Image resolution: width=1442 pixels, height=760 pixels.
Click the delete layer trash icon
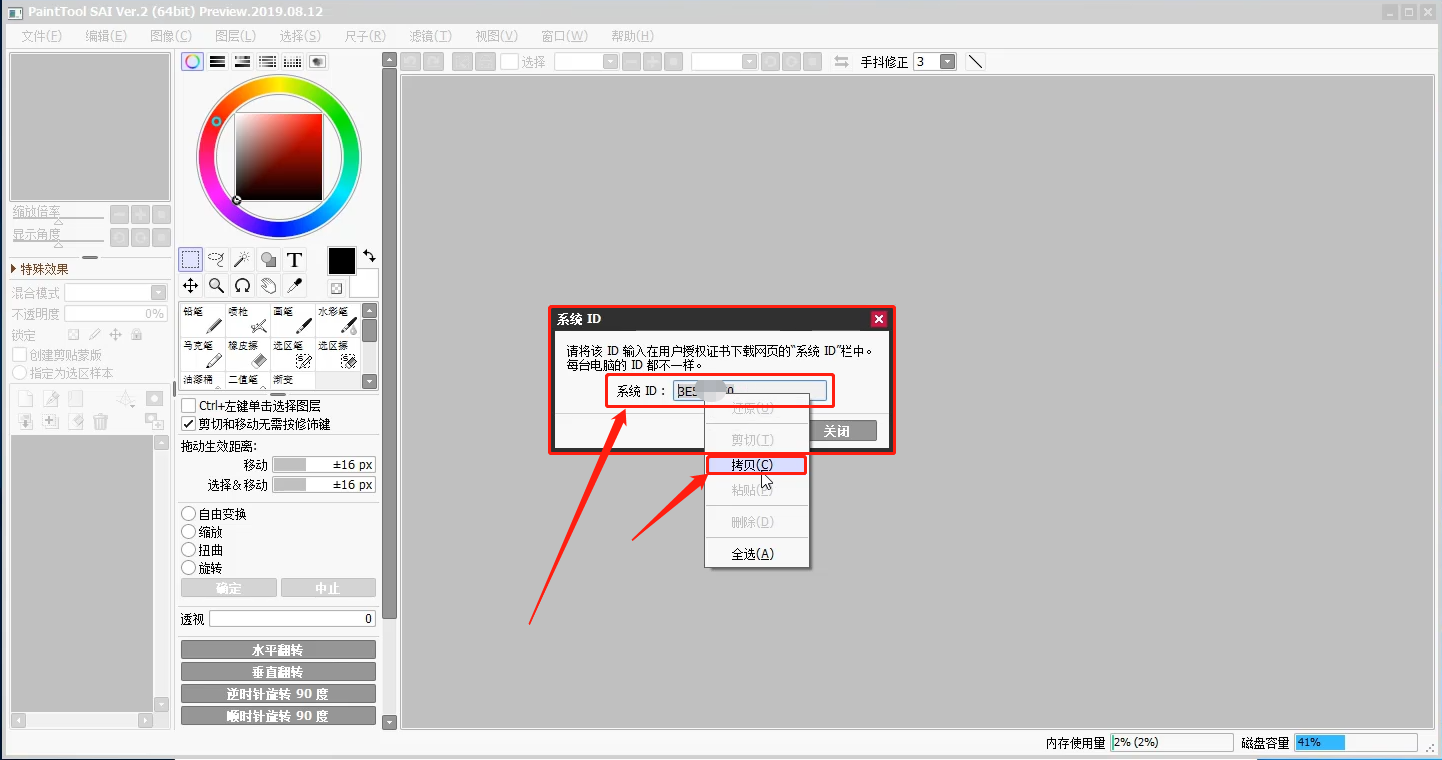(100, 422)
